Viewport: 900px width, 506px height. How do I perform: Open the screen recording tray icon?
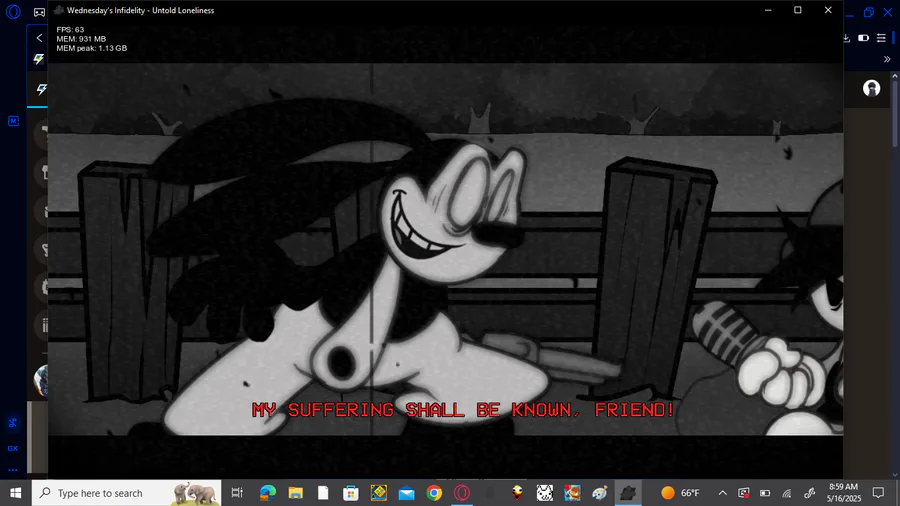click(744, 493)
